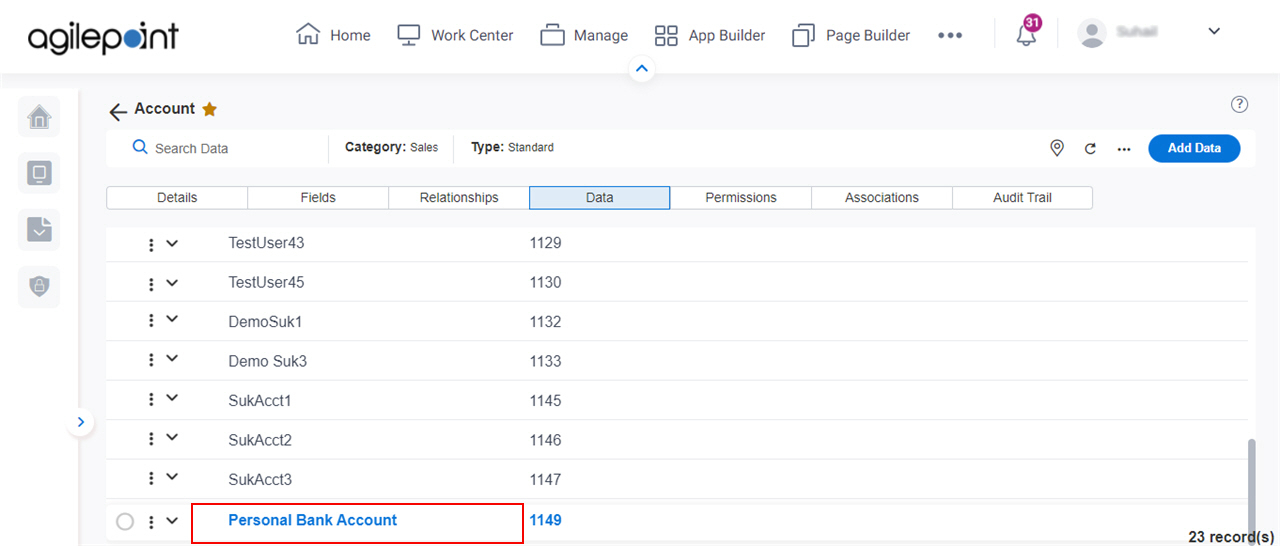Click the 1149 ID link
1280x546 pixels.
546,520
